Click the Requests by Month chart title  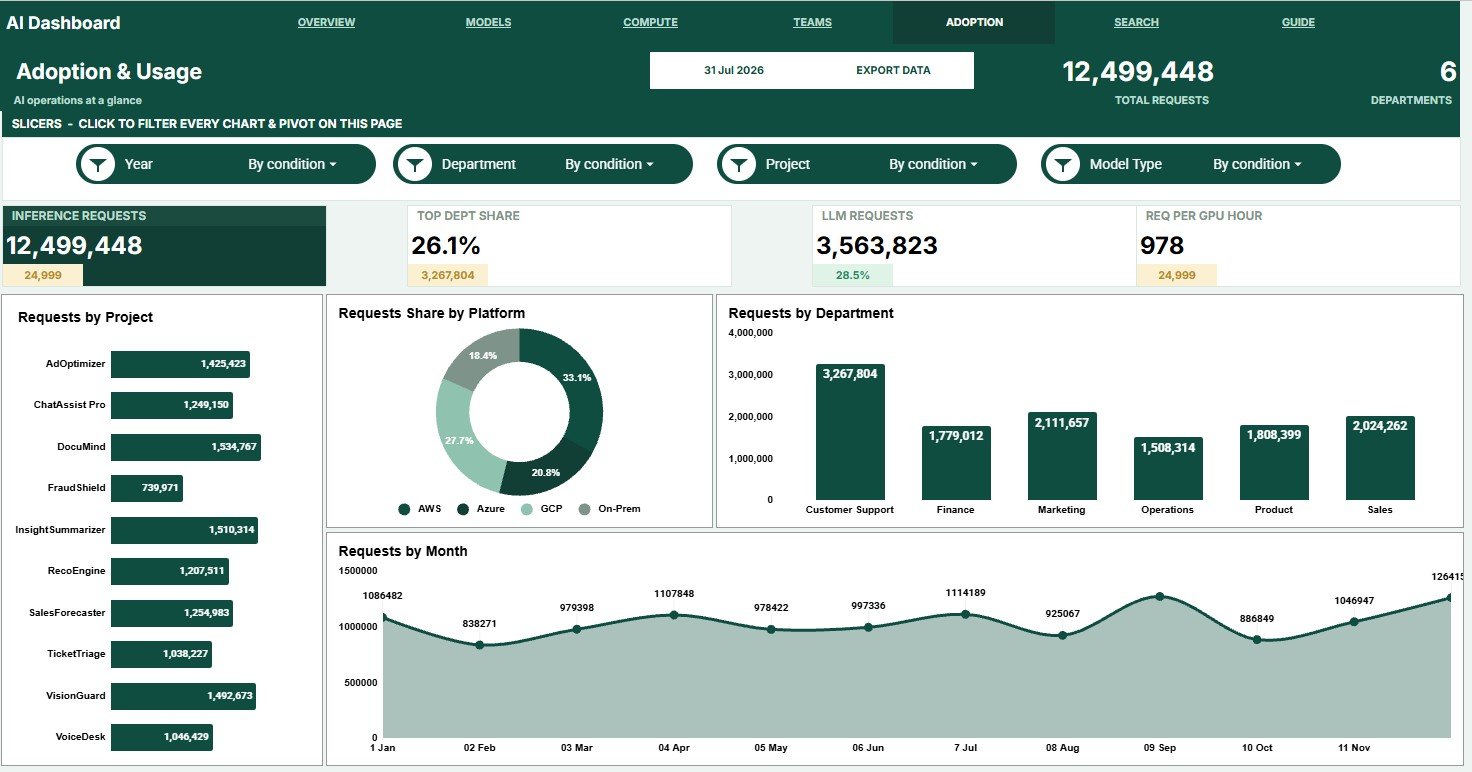click(x=403, y=551)
